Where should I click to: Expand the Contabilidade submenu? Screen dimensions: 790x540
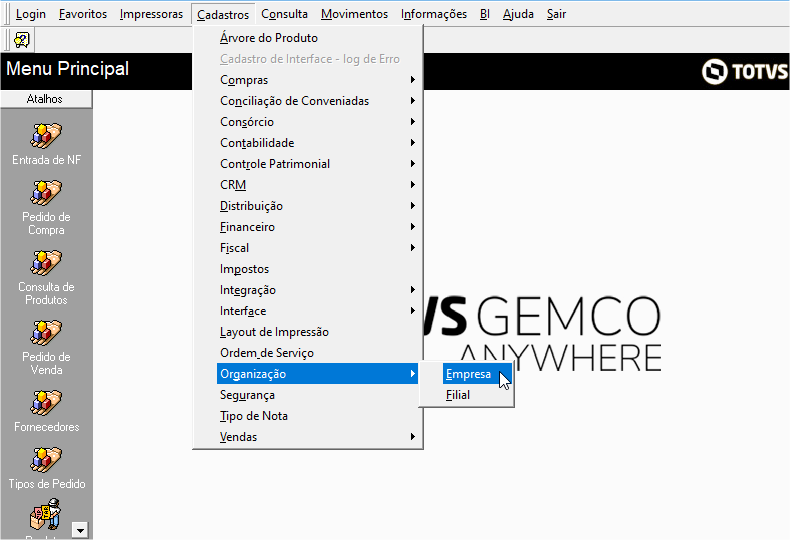pos(318,143)
